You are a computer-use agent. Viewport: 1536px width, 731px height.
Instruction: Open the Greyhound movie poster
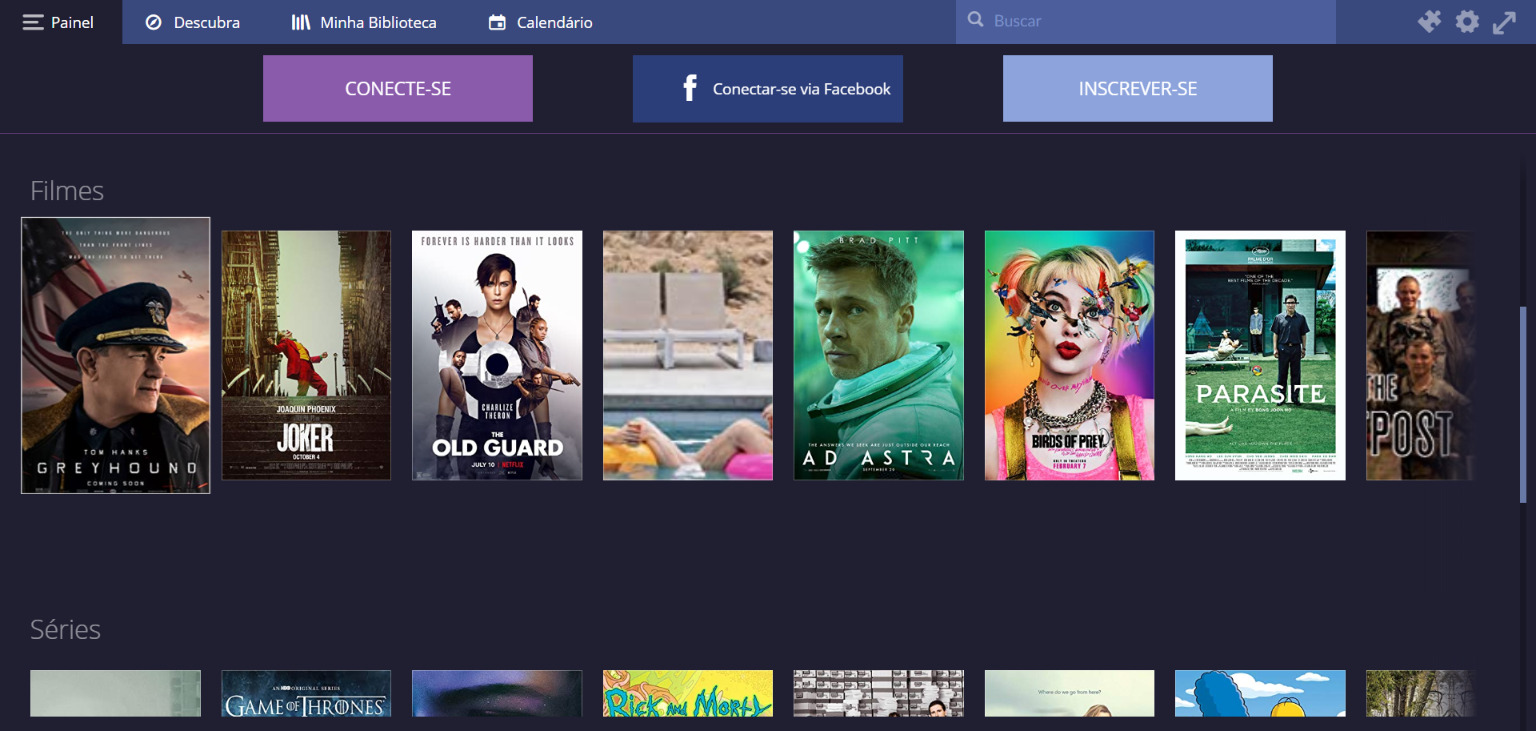click(116, 355)
